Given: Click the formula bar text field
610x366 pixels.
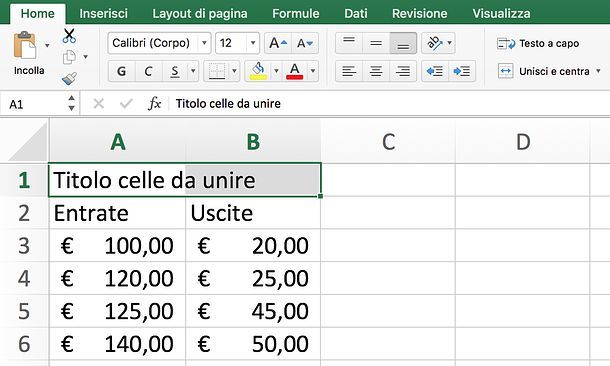Looking at the screenshot, I should 389,104.
